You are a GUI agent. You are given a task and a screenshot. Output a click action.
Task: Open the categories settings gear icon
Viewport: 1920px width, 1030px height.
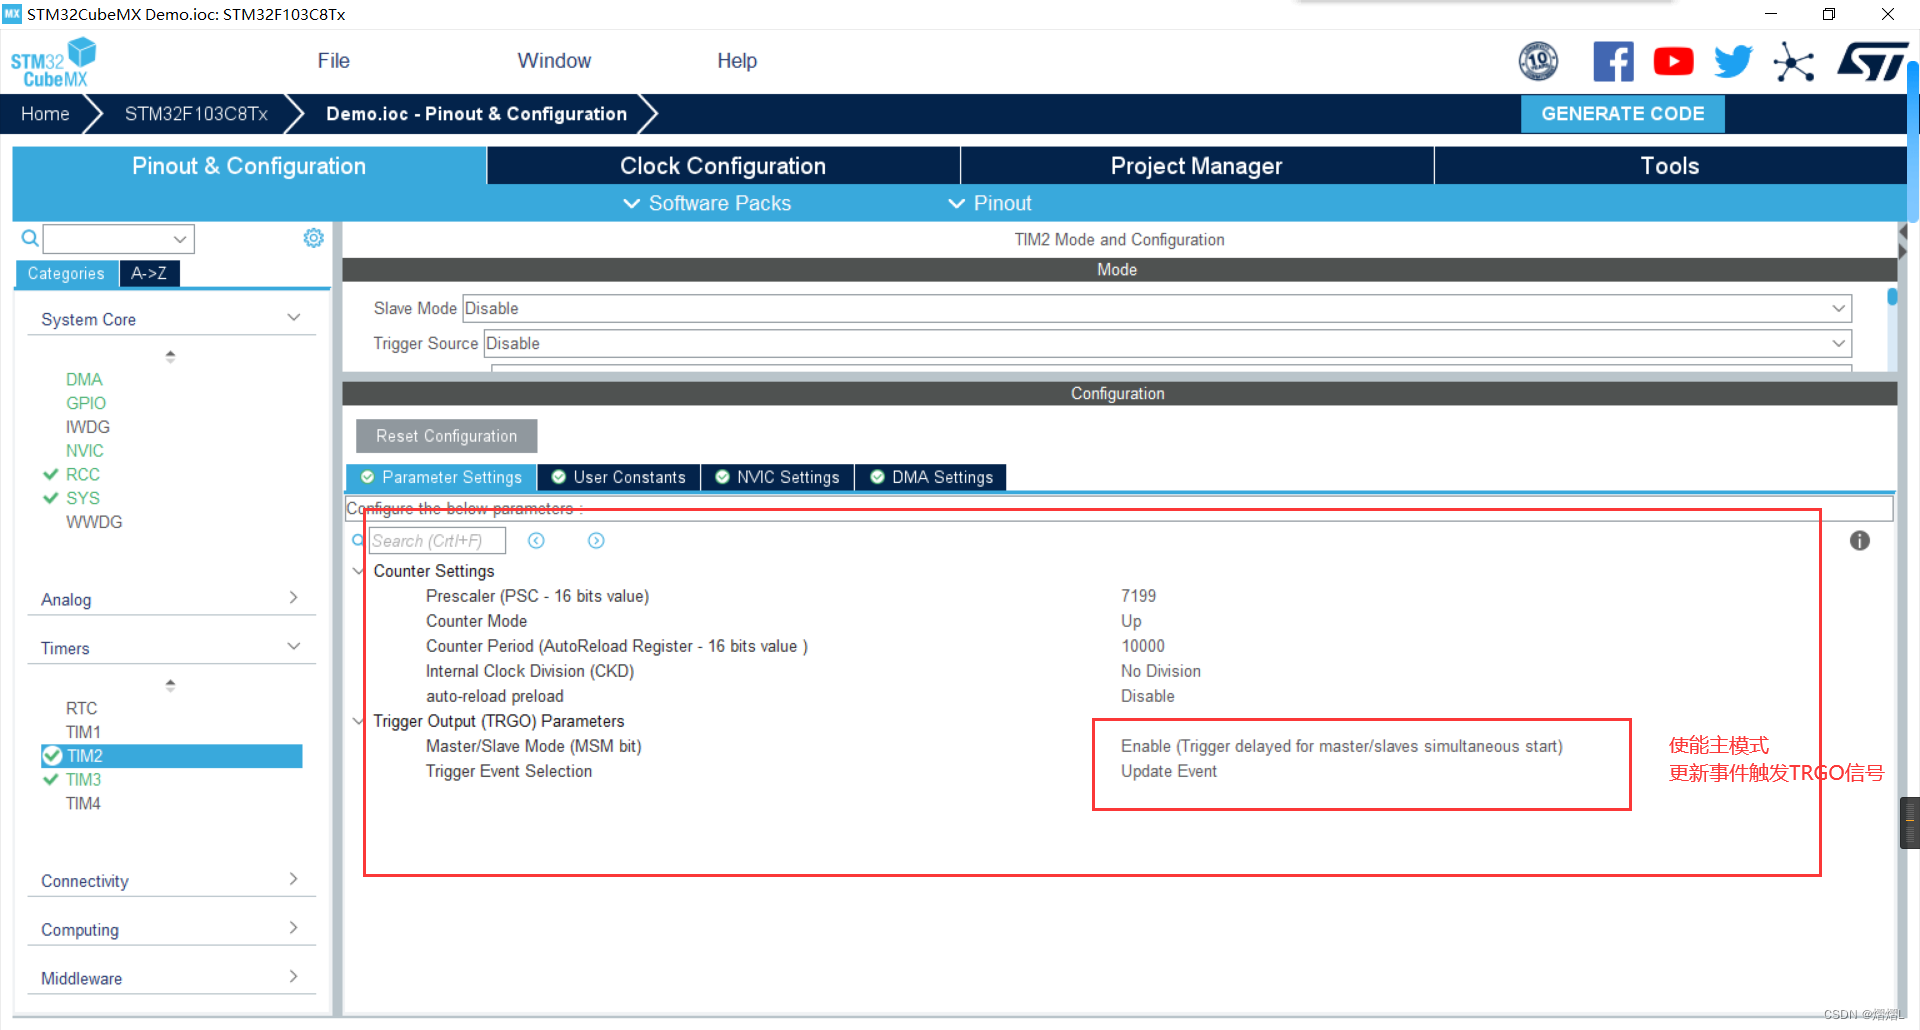[x=313, y=238]
